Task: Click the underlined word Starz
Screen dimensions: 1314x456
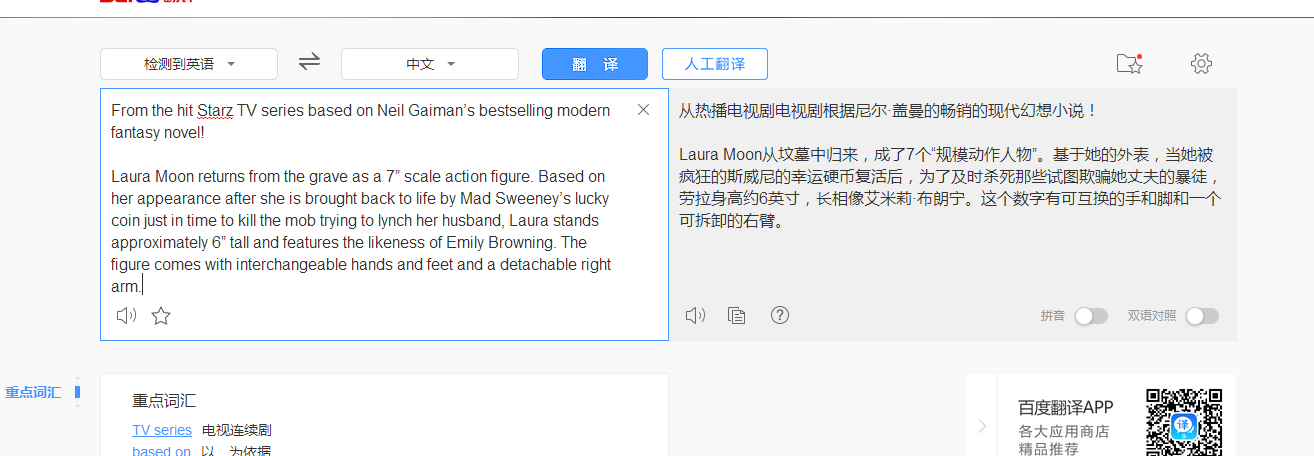Action: click(x=215, y=110)
